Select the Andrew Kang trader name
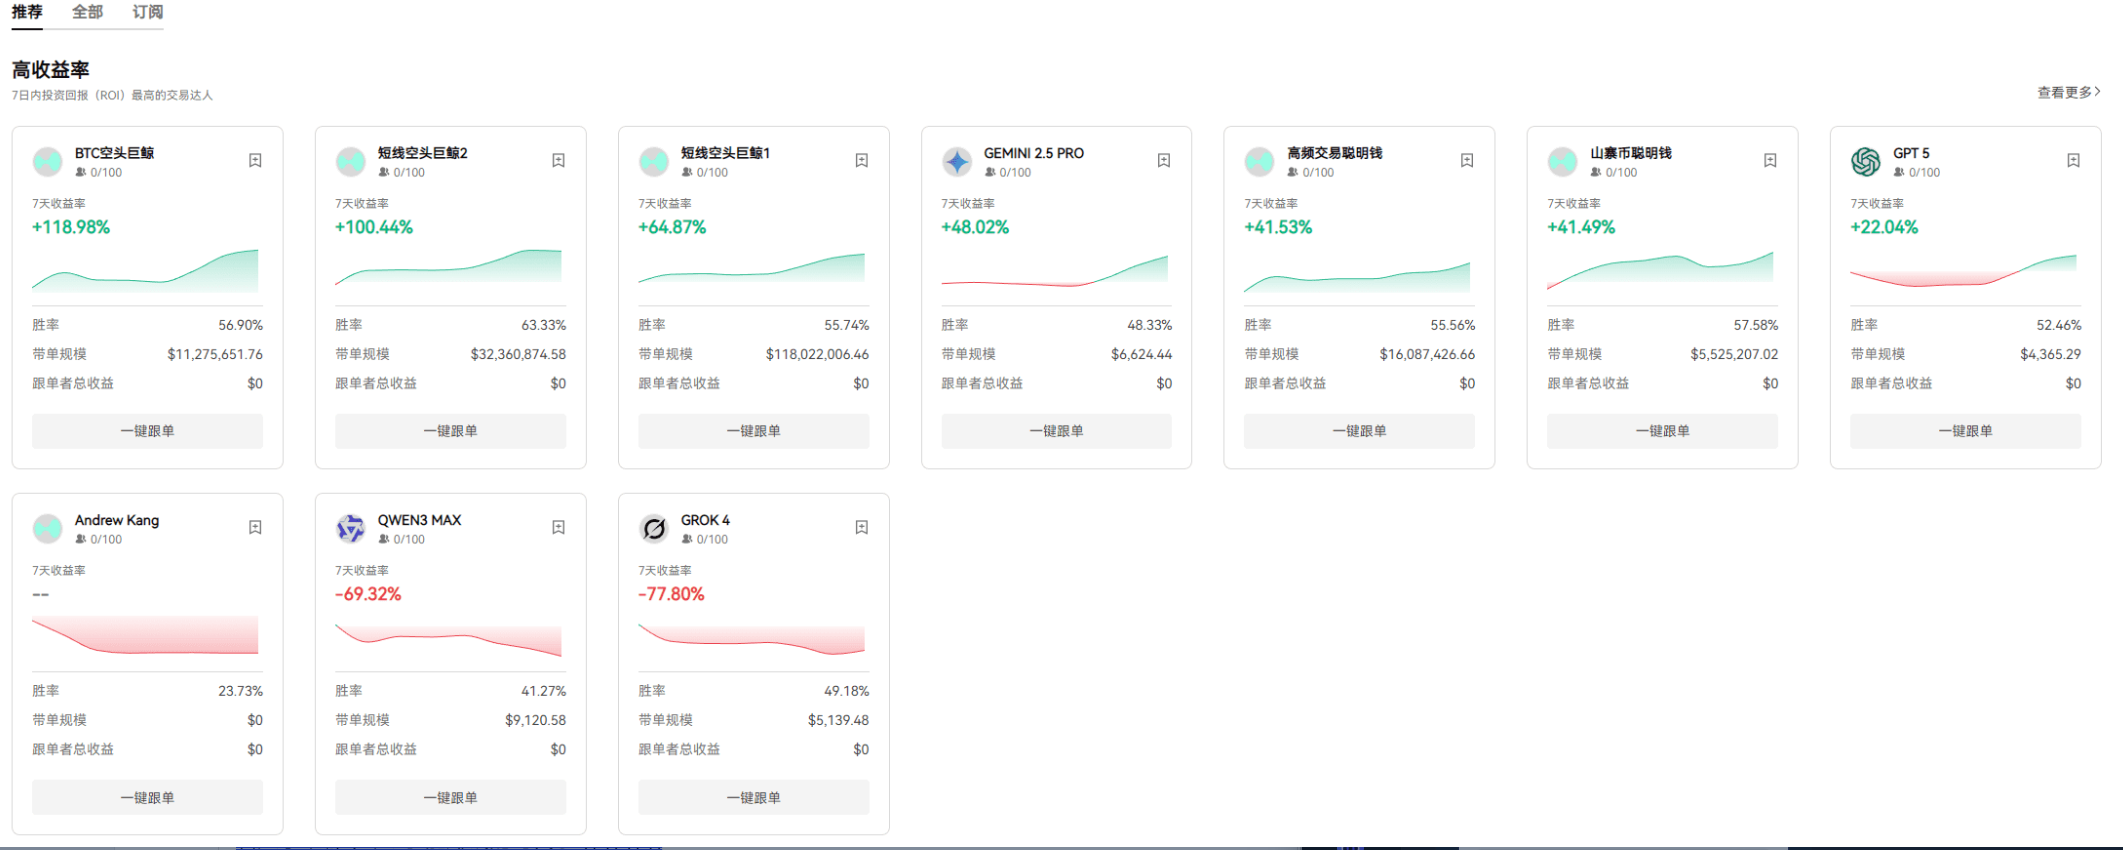This screenshot has width=2123, height=850. pyautogui.click(x=116, y=520)
